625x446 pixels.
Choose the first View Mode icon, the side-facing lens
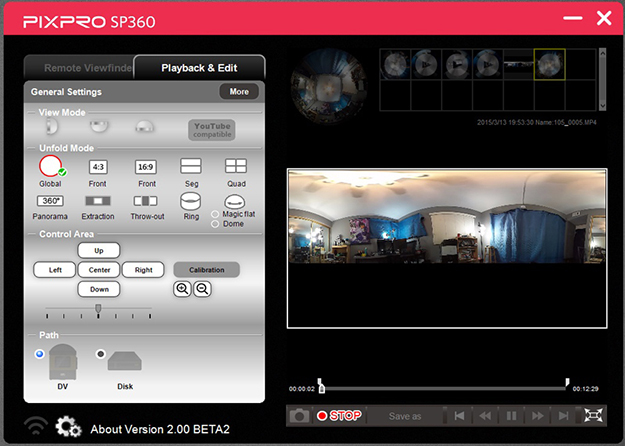52,127
